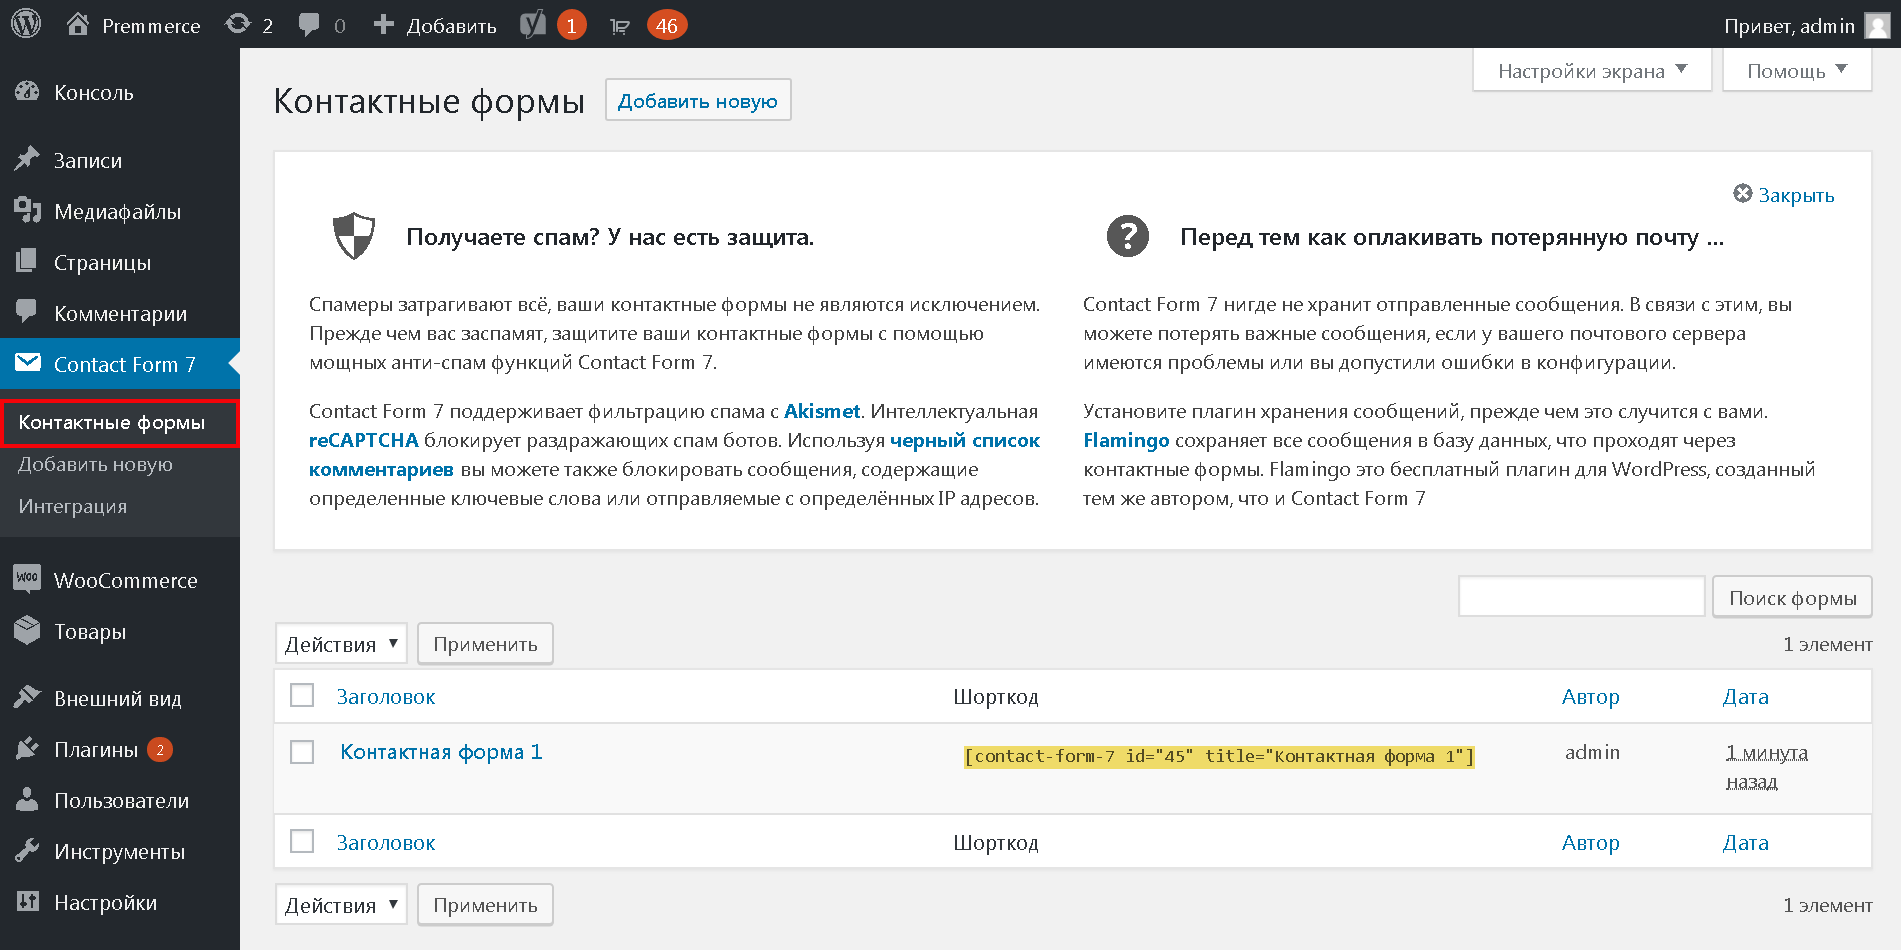Open the comments bubble icon in admin bar

point(309,25)
